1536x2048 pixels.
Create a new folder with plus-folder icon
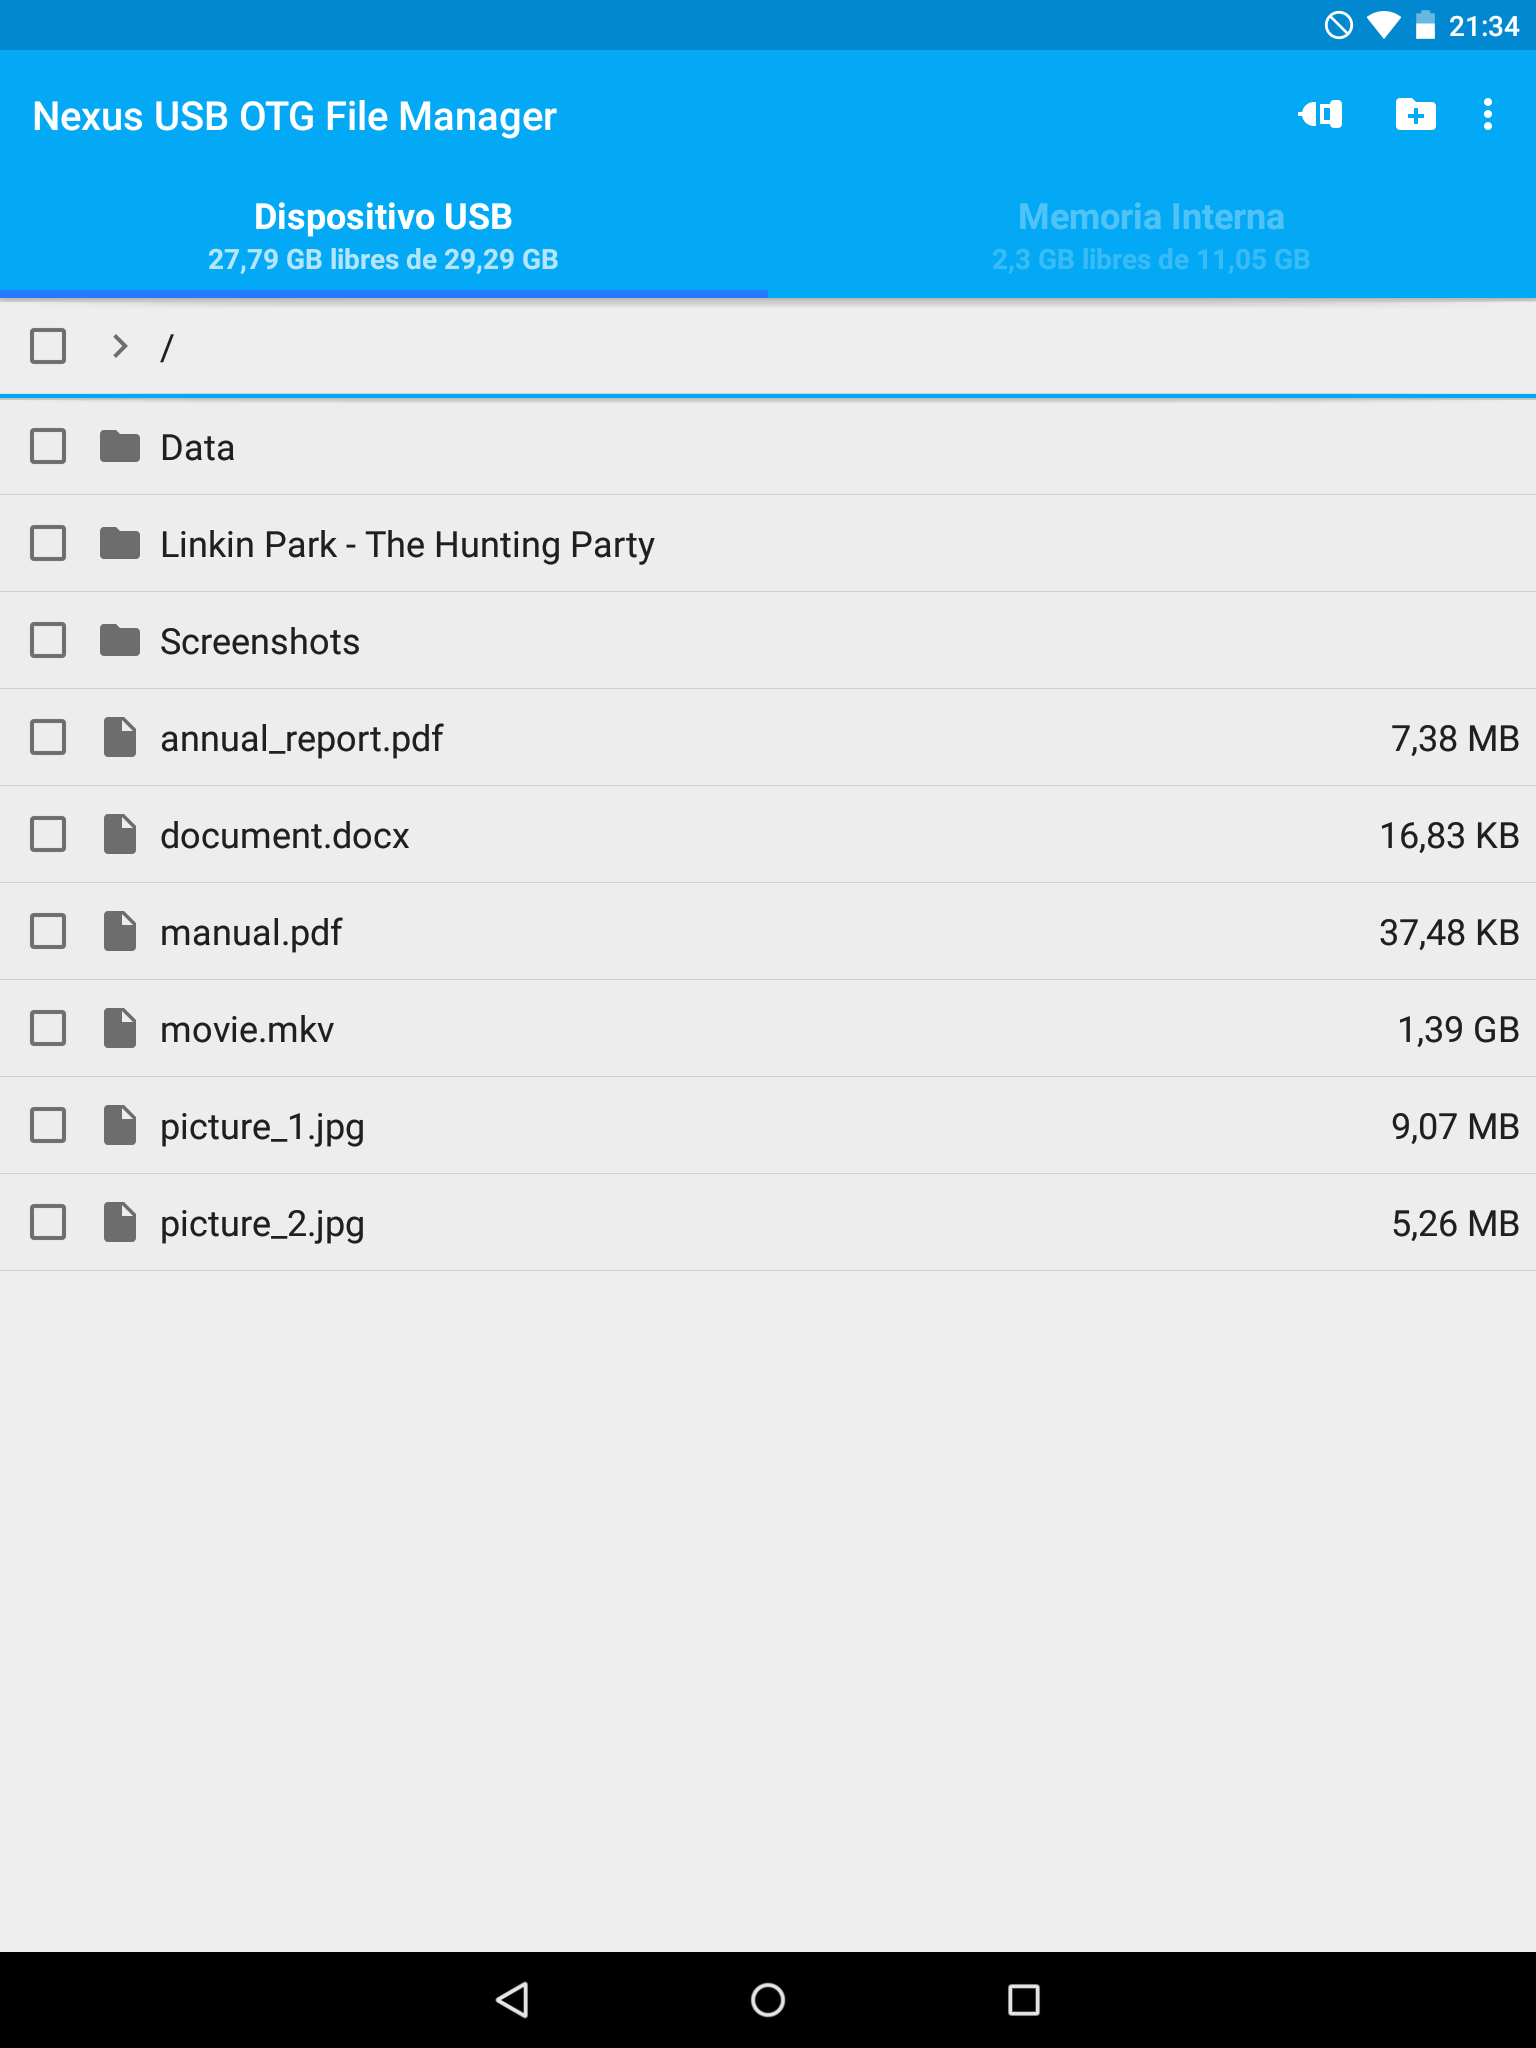tap(1415, 115)
